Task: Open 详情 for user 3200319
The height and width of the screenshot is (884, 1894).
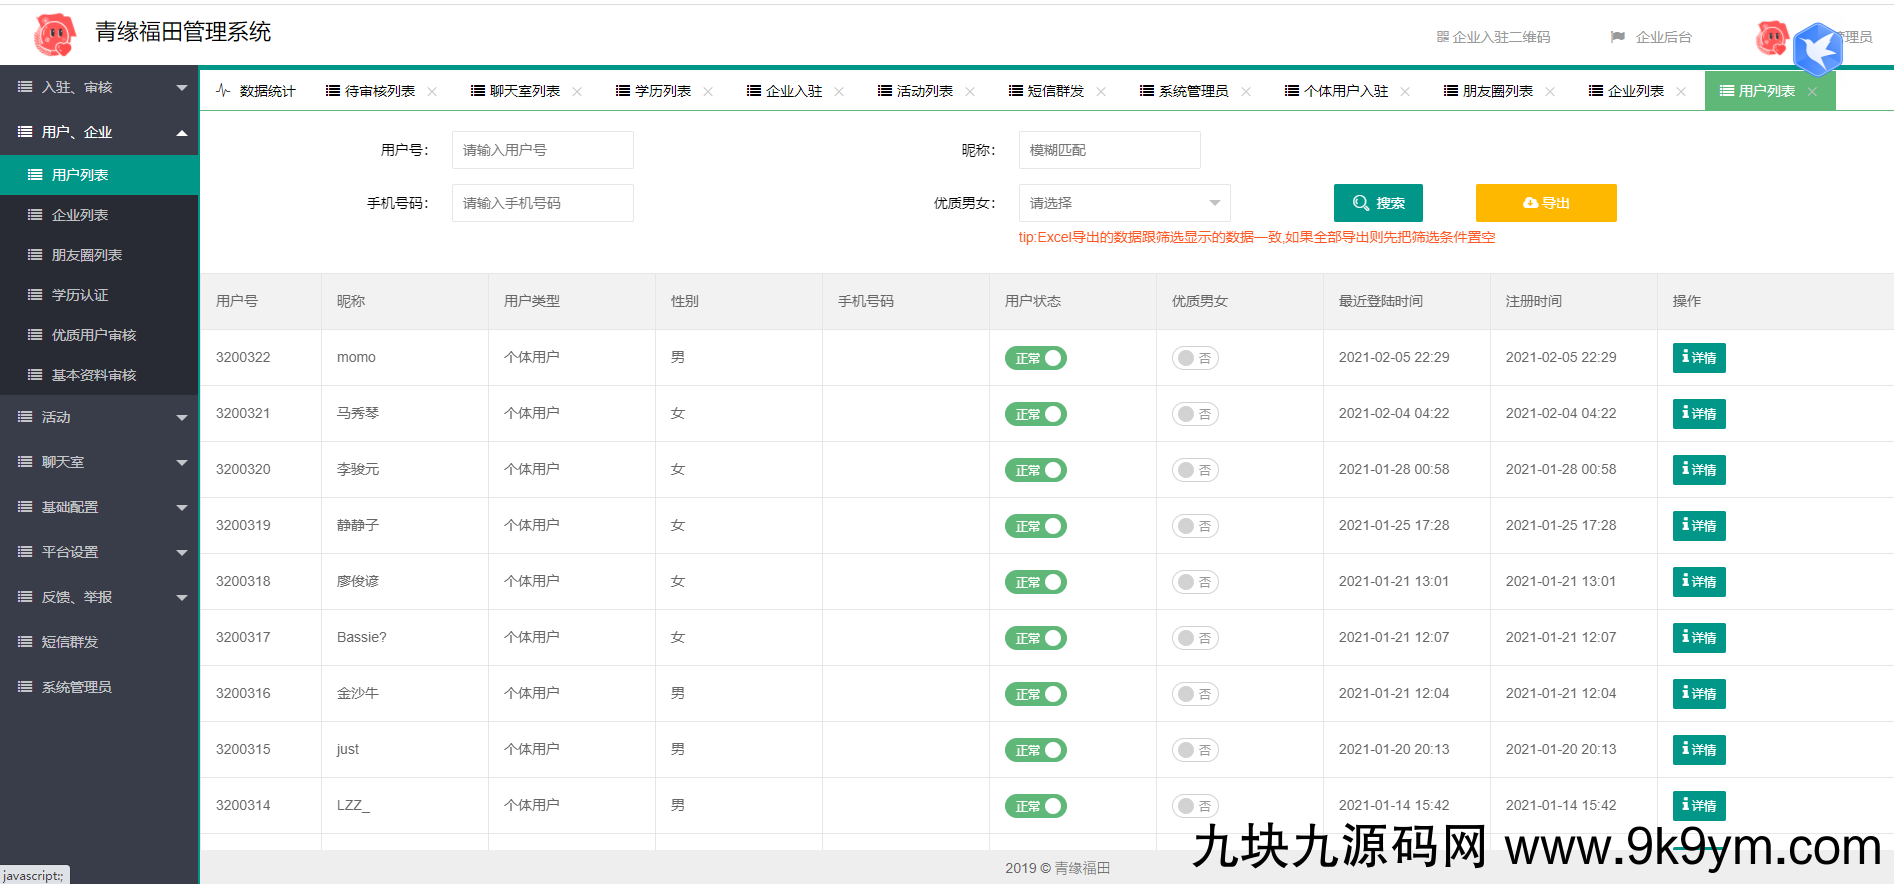Action: 1698,526
